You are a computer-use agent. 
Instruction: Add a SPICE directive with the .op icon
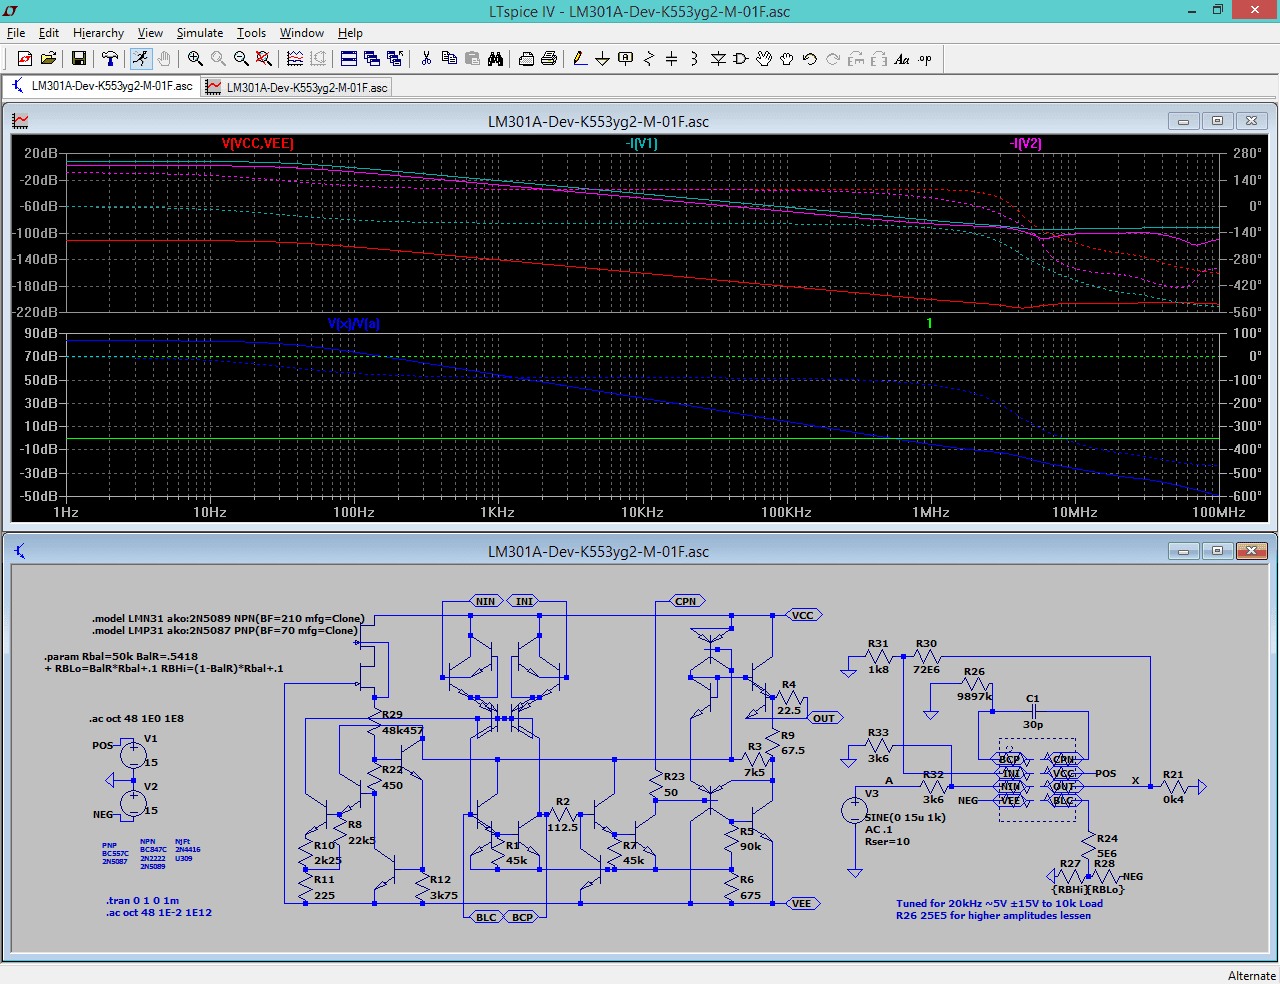tap(922, 58)
